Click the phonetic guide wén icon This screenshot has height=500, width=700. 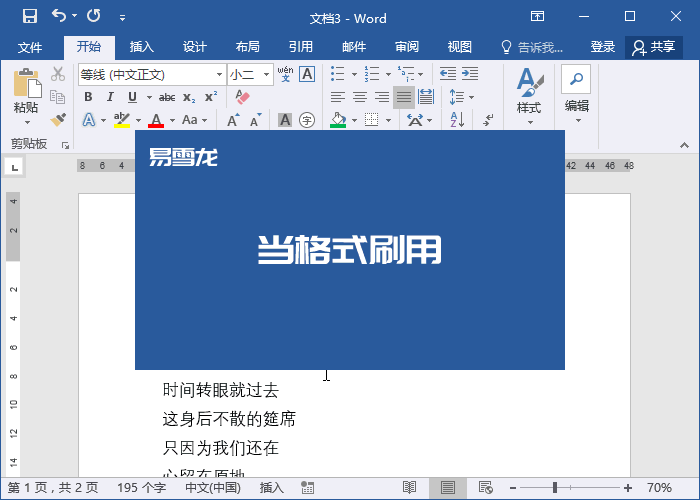pyautogui.click(x=285, y=74)
